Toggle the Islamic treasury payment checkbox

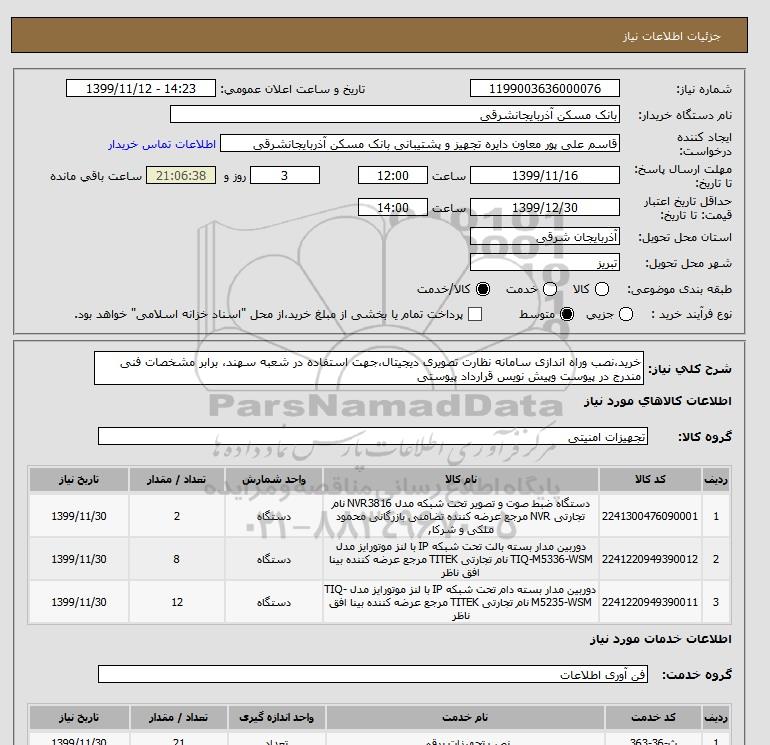click(x=475, y=314)
